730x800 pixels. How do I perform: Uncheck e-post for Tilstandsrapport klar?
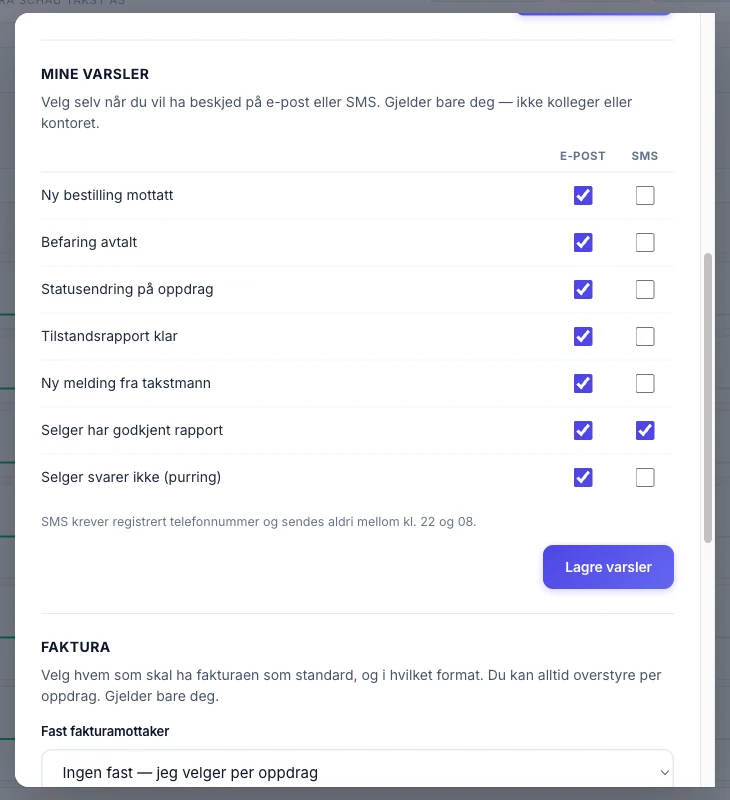583,336
